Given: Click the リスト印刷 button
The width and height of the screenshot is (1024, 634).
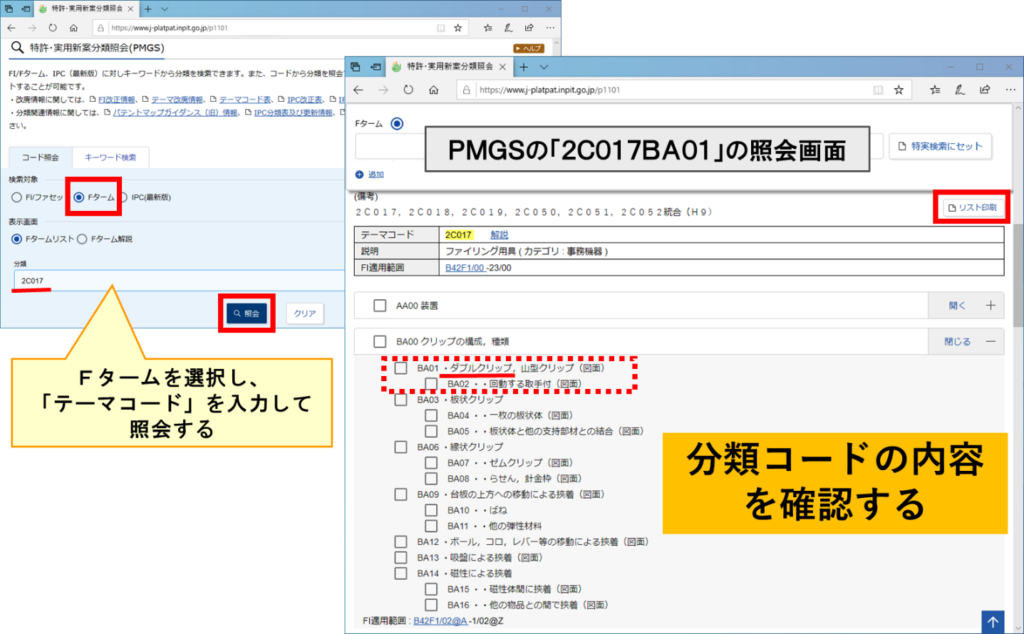Looking at the screenshot, I should 971,207.
